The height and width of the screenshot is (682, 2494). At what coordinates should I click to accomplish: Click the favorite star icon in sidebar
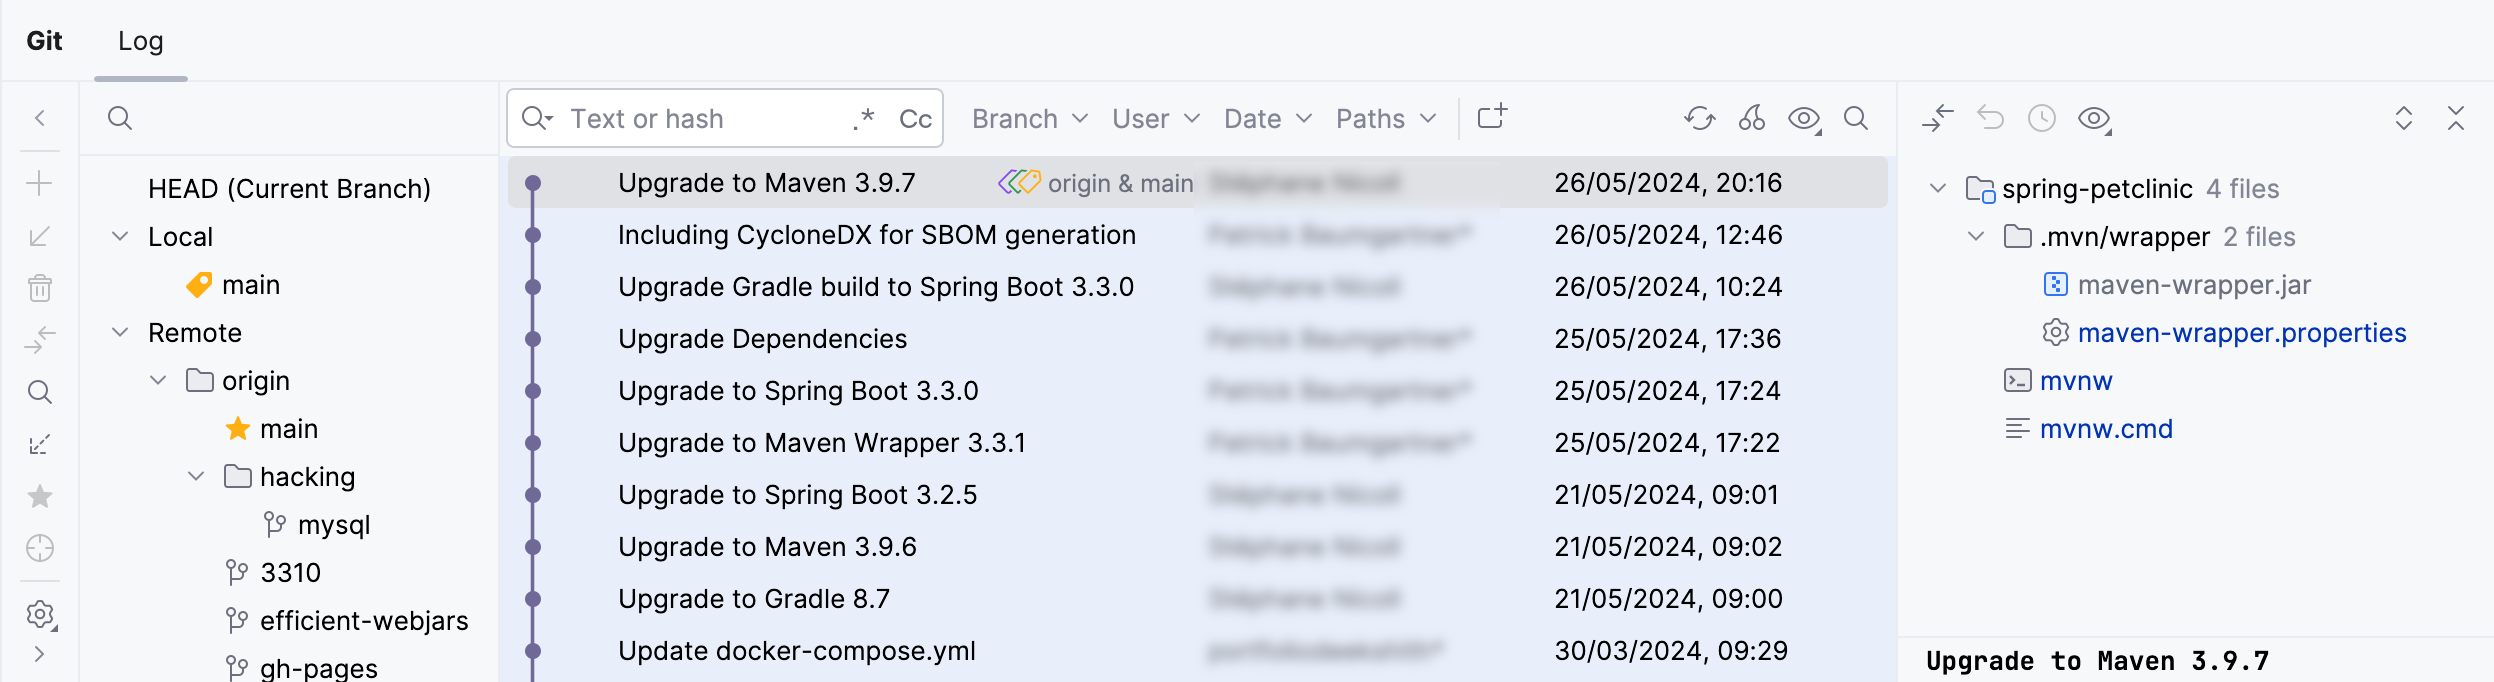[40, 497]
